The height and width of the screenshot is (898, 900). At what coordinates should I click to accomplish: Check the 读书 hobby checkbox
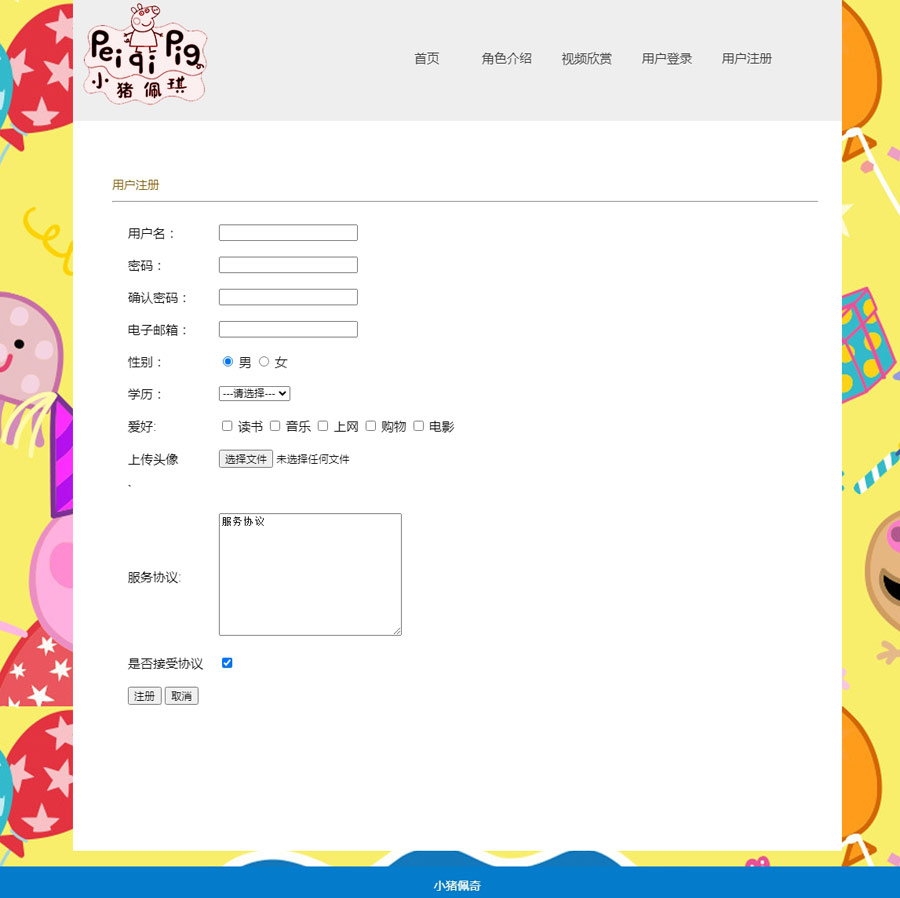[227, 426]
